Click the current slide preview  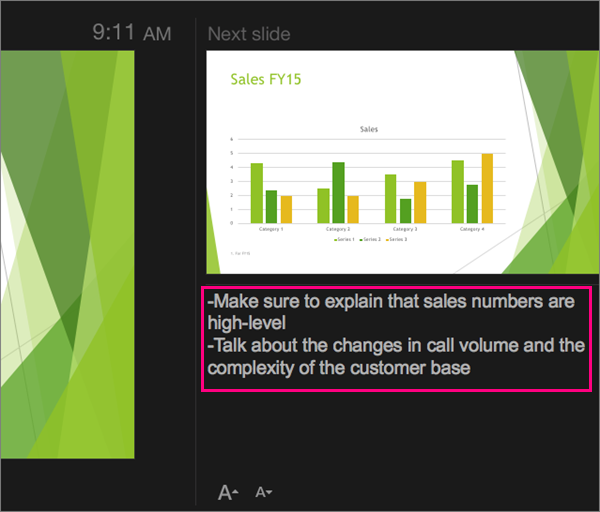click(67, 254)
